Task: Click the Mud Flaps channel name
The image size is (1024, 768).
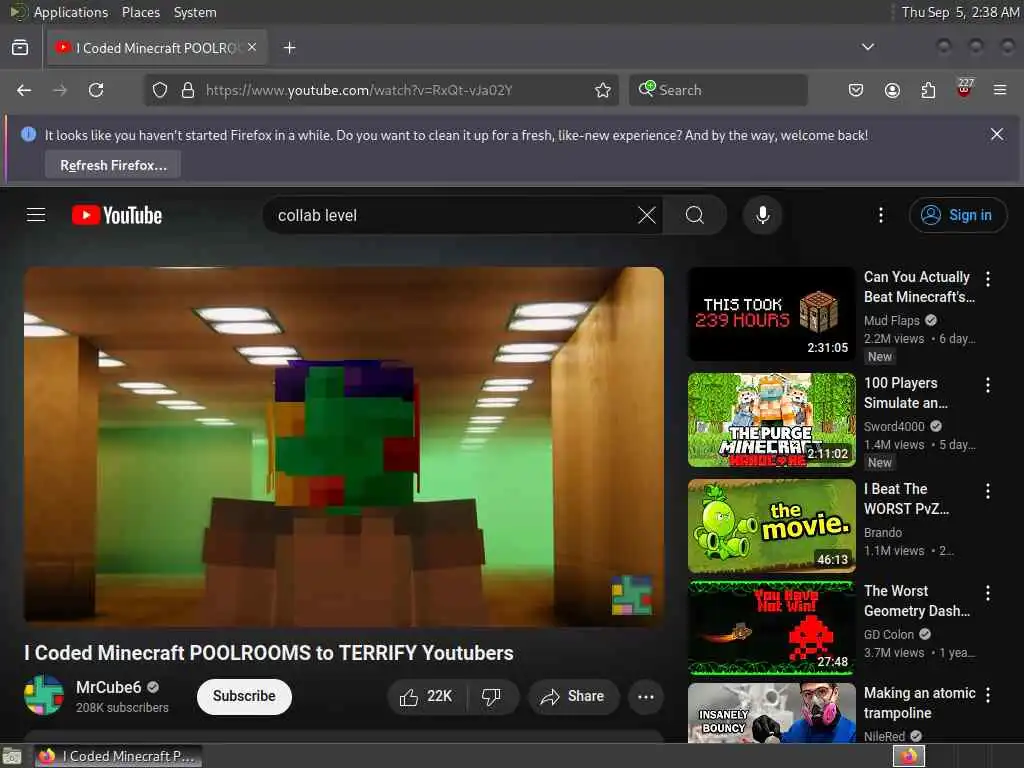Action: click(x=891, y=320)
